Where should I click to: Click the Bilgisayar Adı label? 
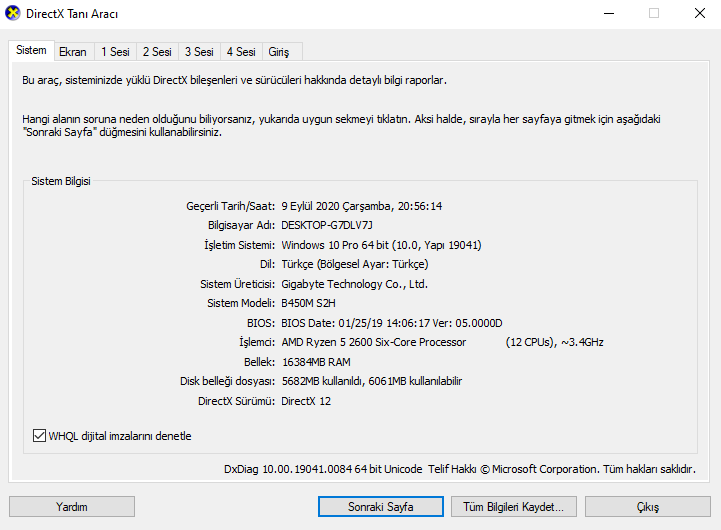[241, 226]
